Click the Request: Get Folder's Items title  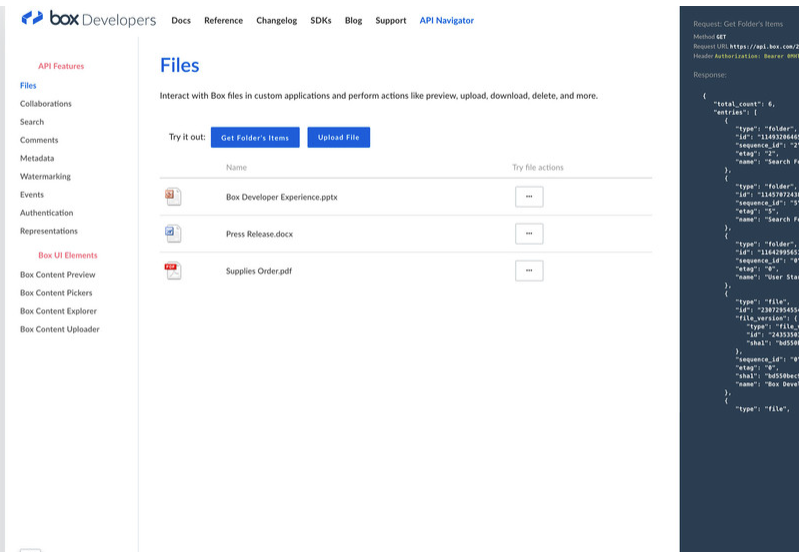tap(738, 24)
